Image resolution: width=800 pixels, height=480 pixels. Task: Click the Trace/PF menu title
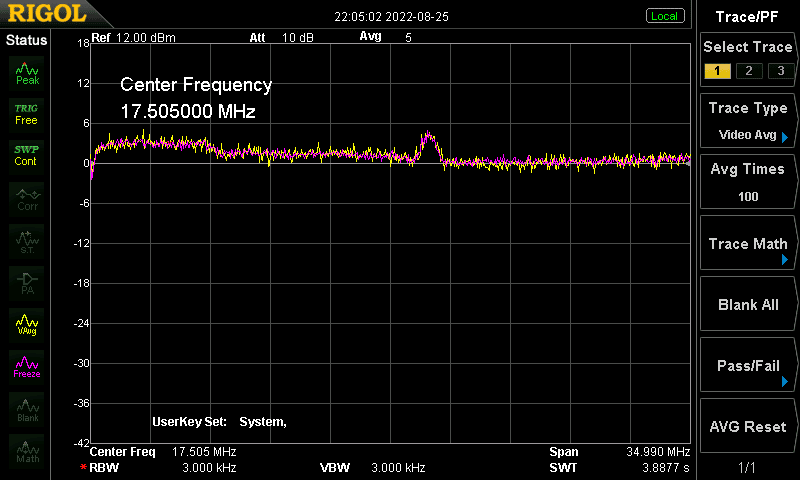(746, 17)
